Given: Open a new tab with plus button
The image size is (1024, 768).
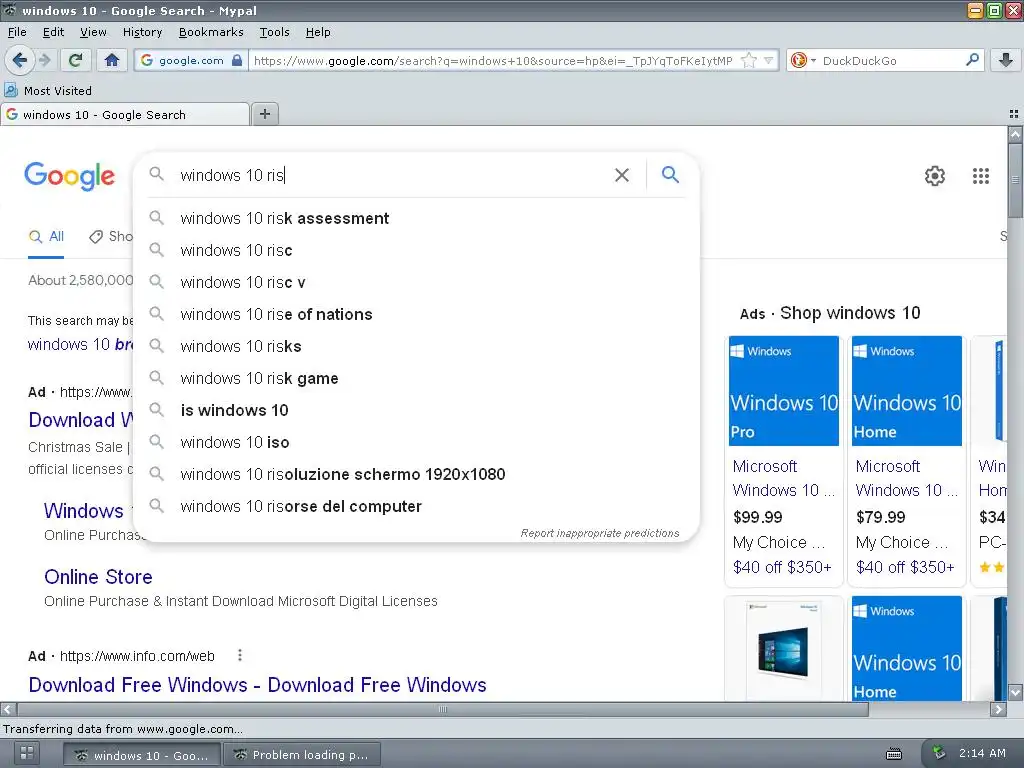Looking at the screenshot, I should [265, 114].
